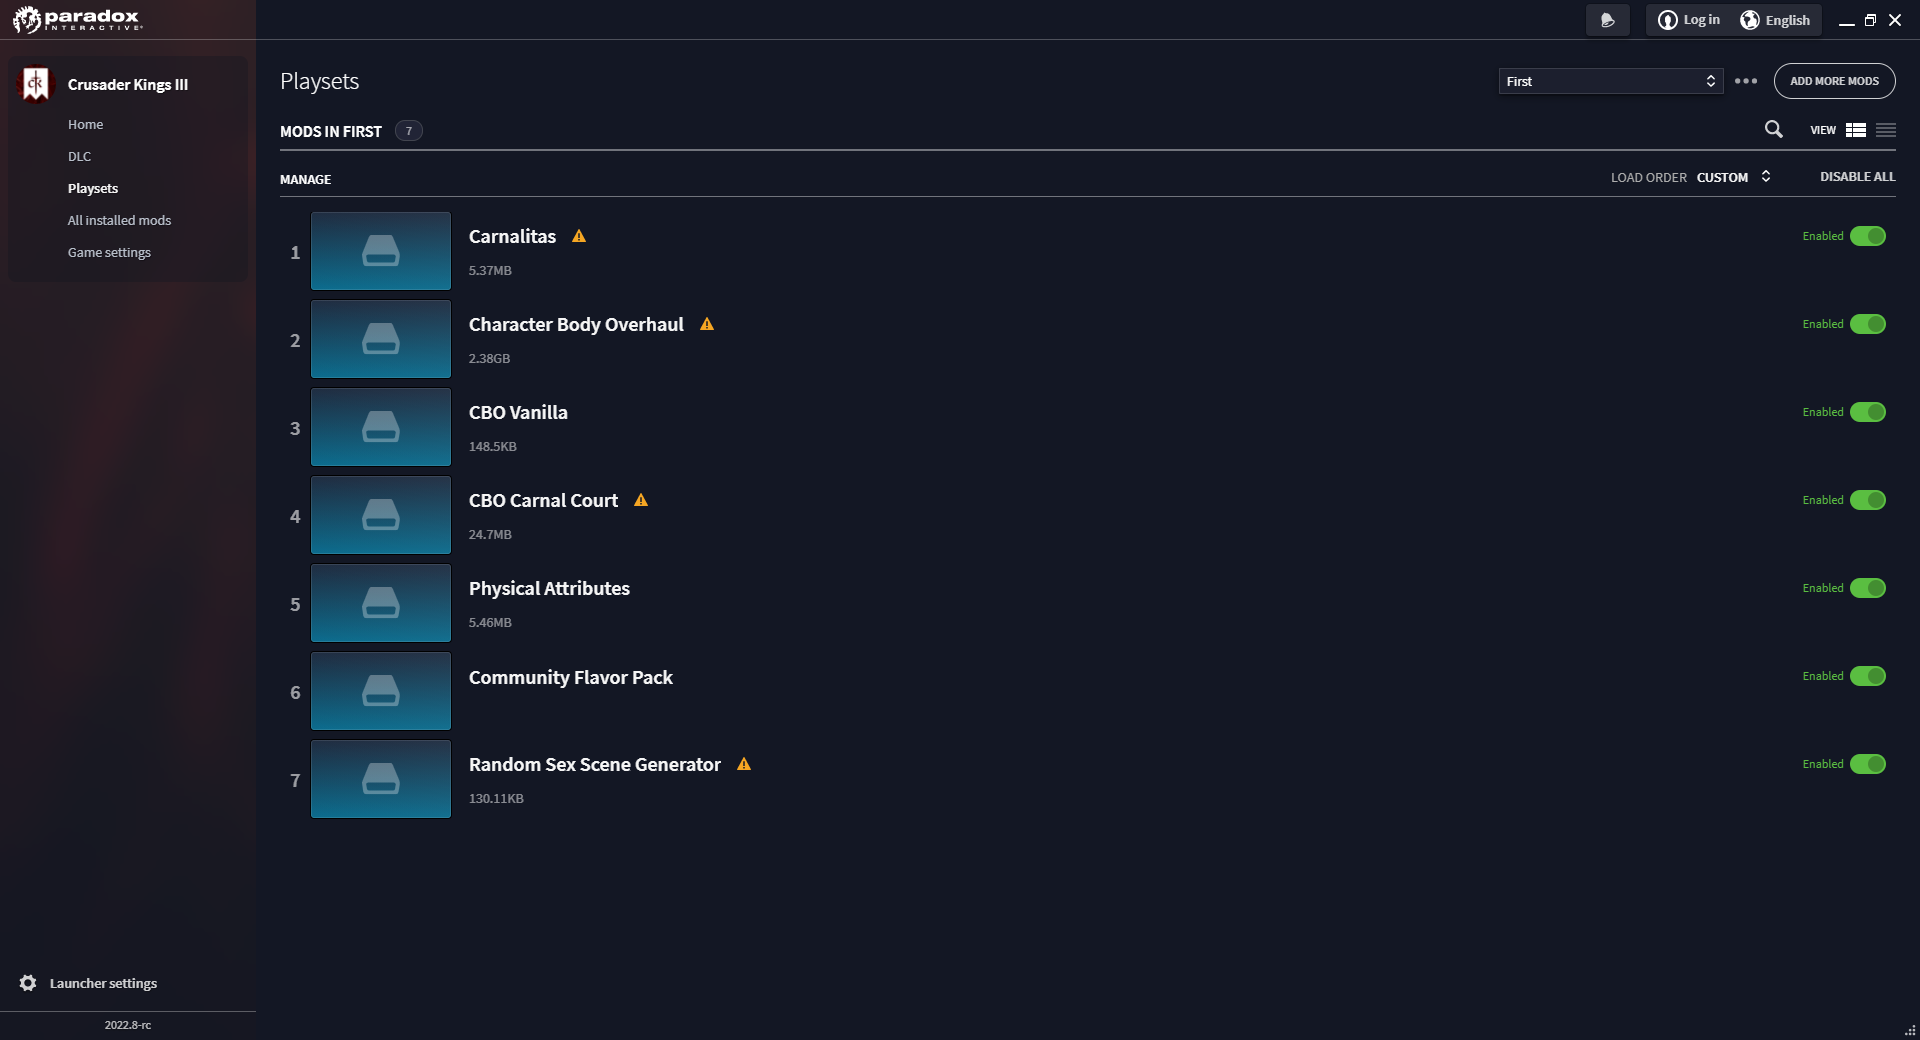Click the Character Body Overhaul mod name

[576, 324]
